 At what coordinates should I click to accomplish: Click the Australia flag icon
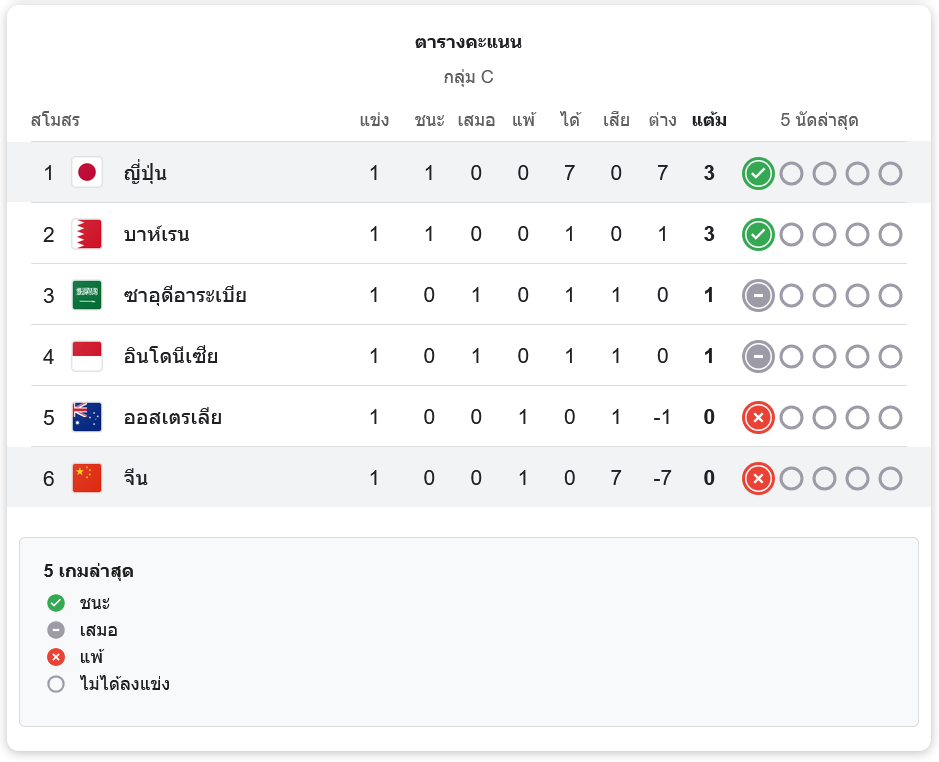tap(87, 417)
